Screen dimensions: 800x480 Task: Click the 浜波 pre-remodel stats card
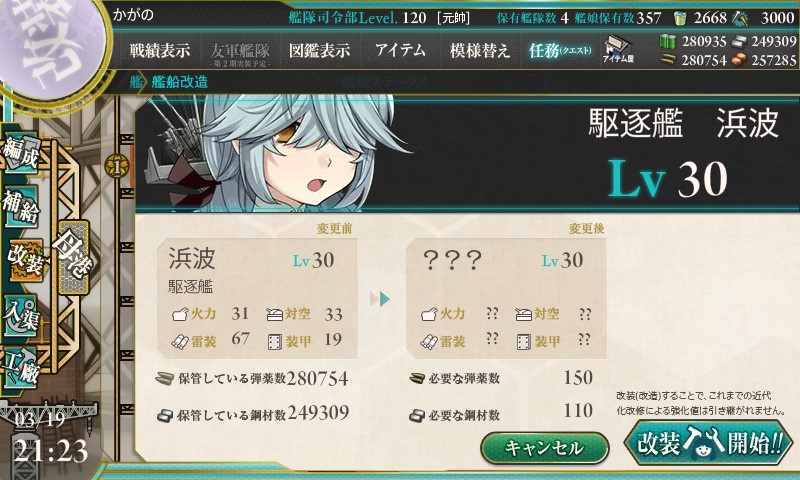[257, 298]
